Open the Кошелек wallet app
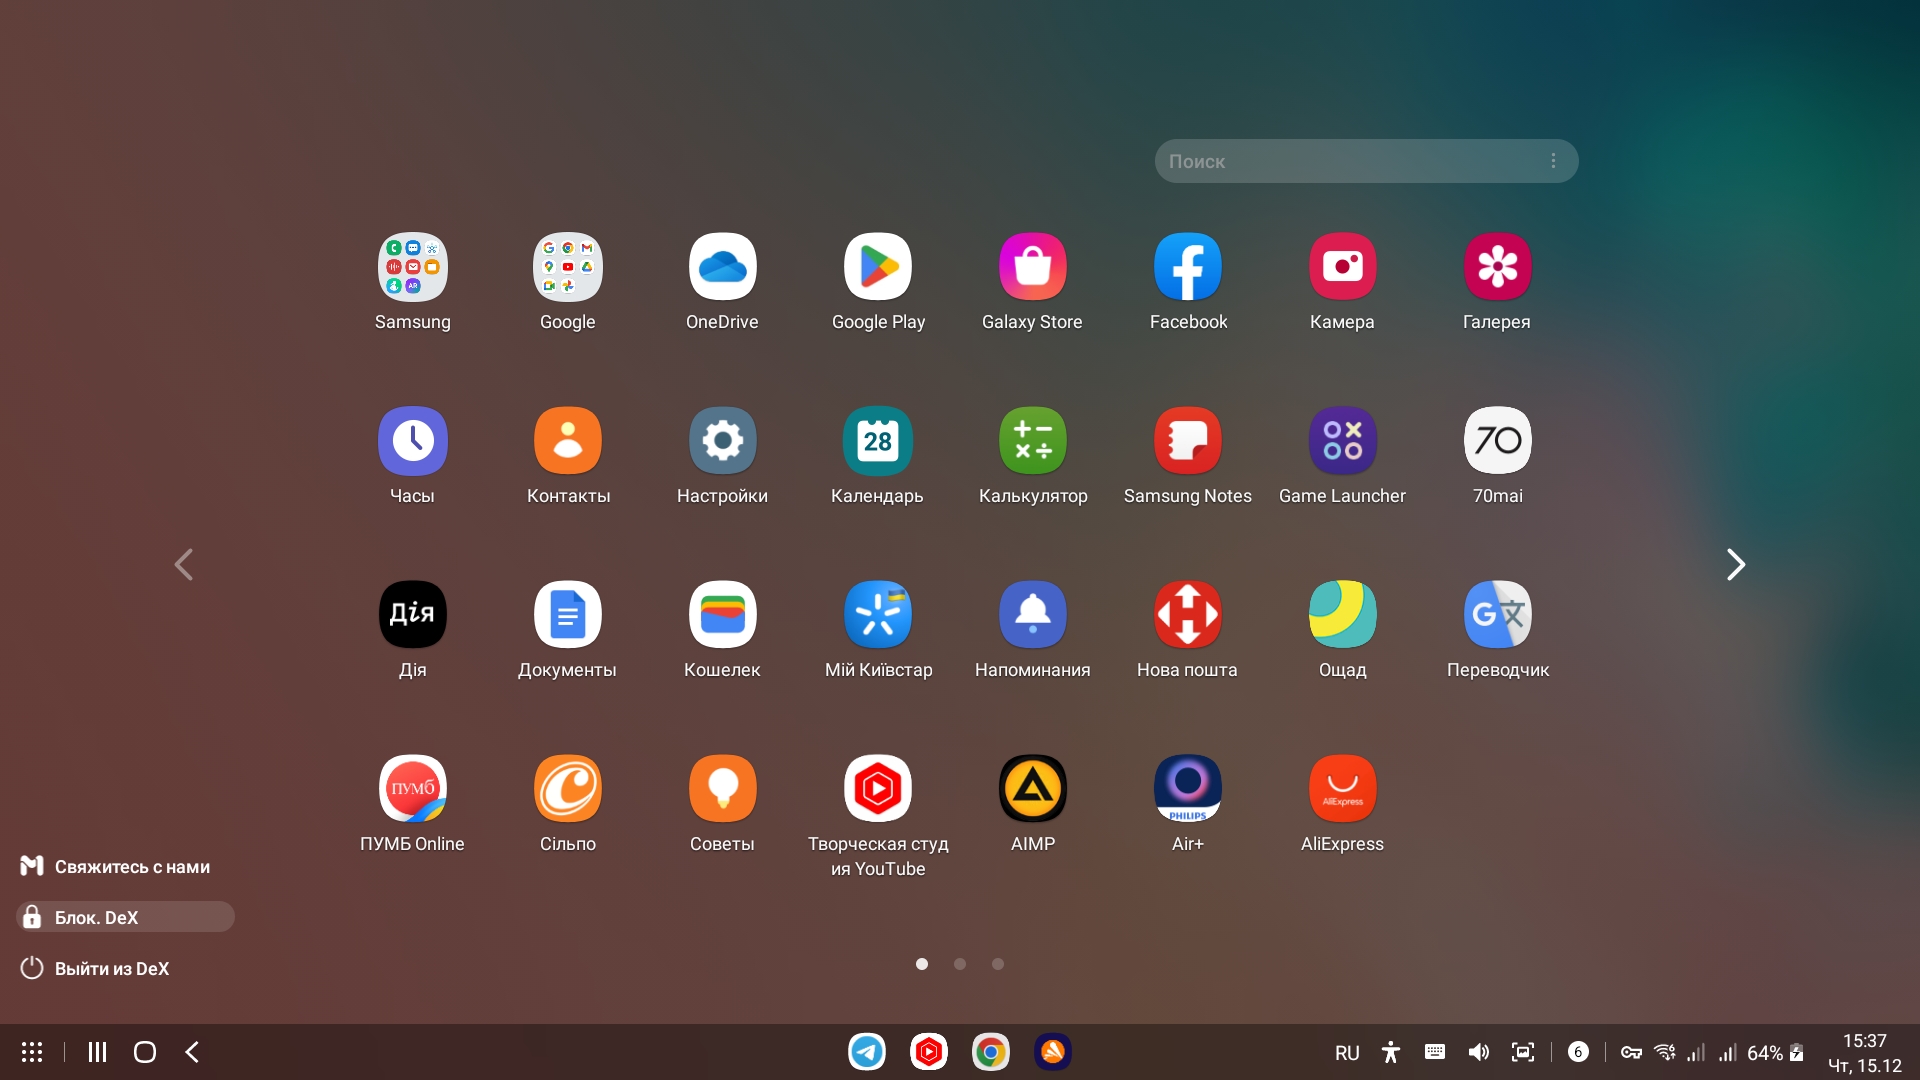This screenshot has width=1920, height=1080. point(722,615)
